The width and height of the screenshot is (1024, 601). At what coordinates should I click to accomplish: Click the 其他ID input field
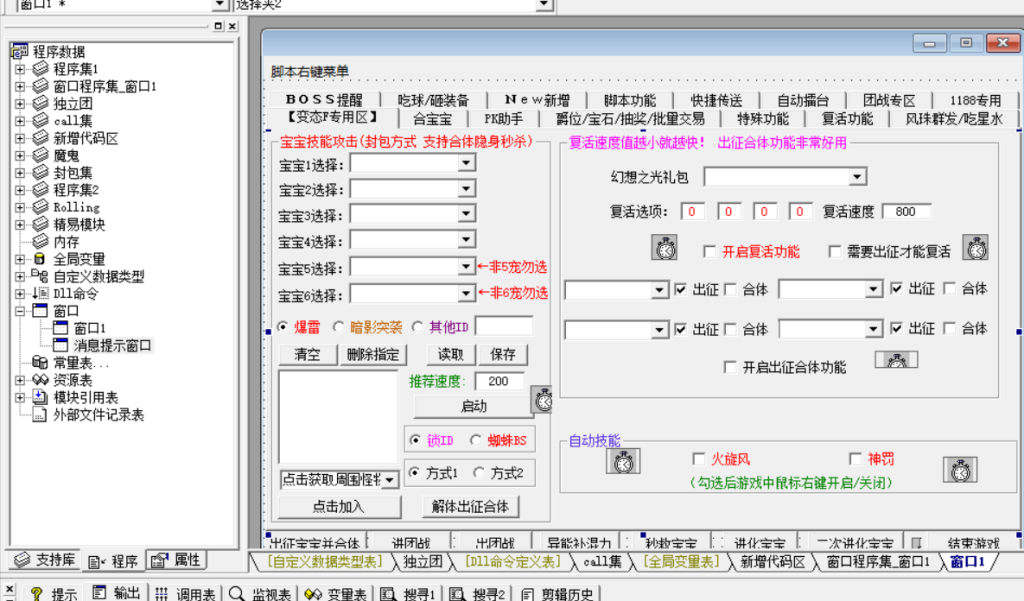tap(504, 326)
